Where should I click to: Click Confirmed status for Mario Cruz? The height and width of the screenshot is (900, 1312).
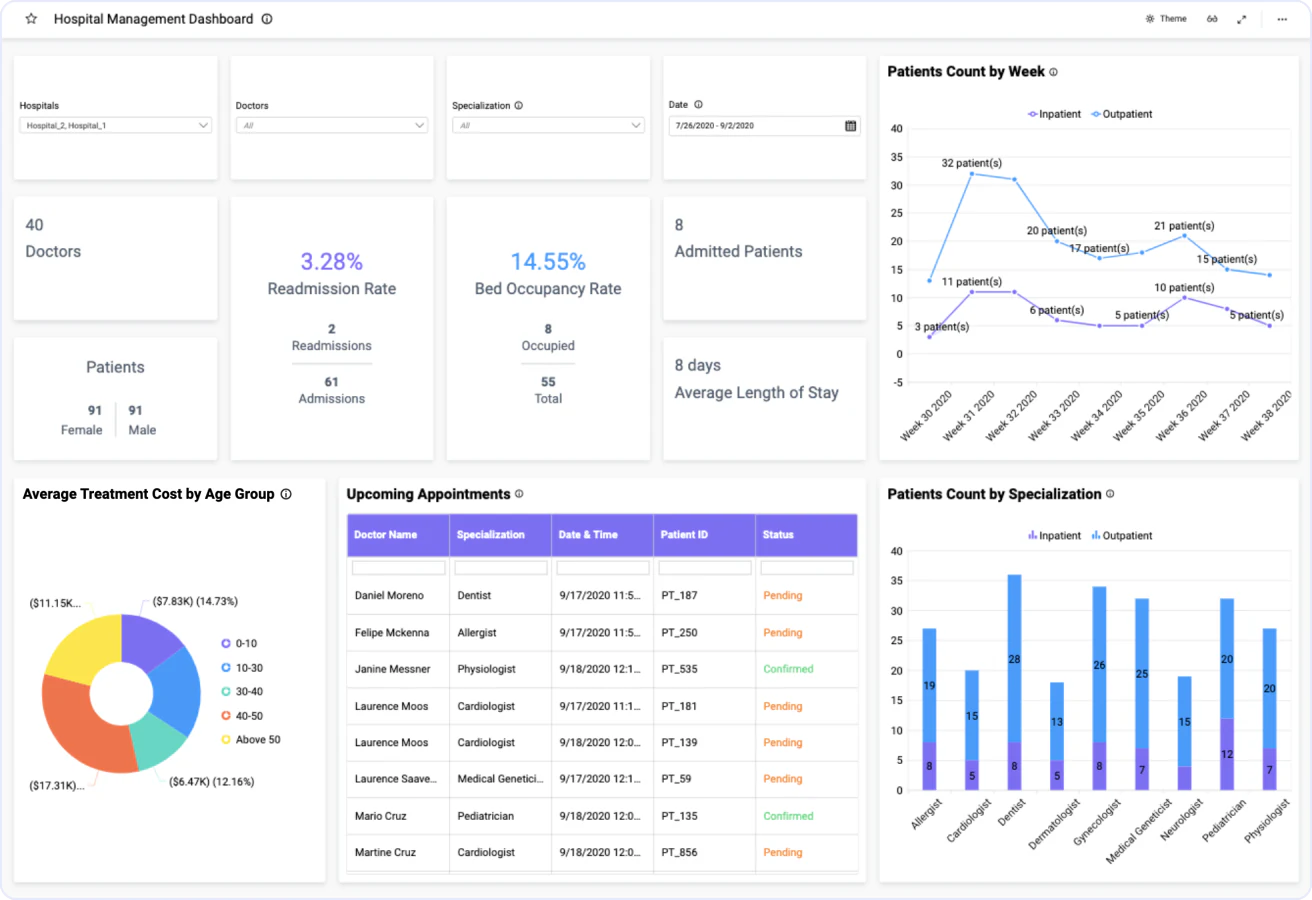pyautogui.click(x=788, y=816)
